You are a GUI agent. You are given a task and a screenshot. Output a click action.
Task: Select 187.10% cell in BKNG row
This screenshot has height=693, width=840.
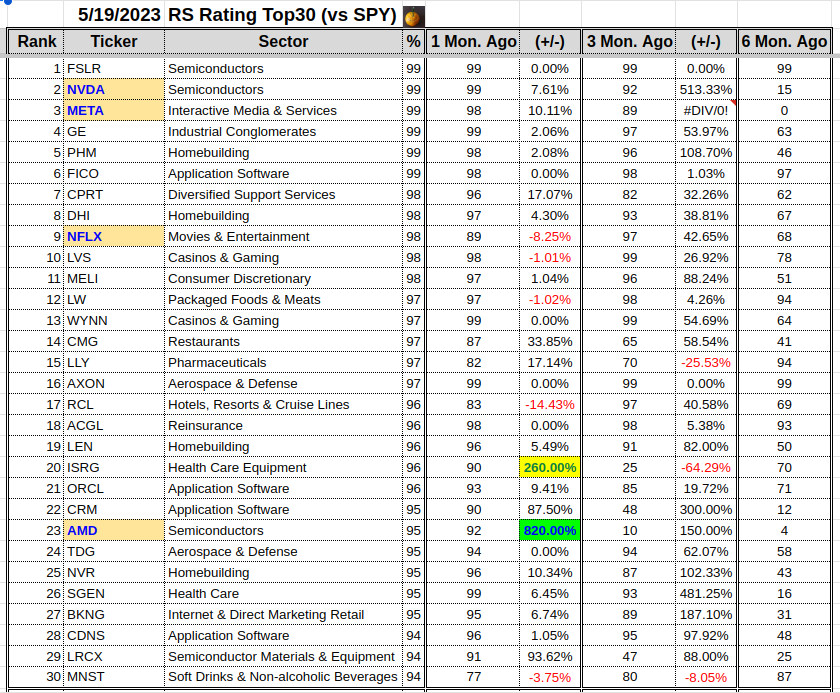(x=706, y=614)
